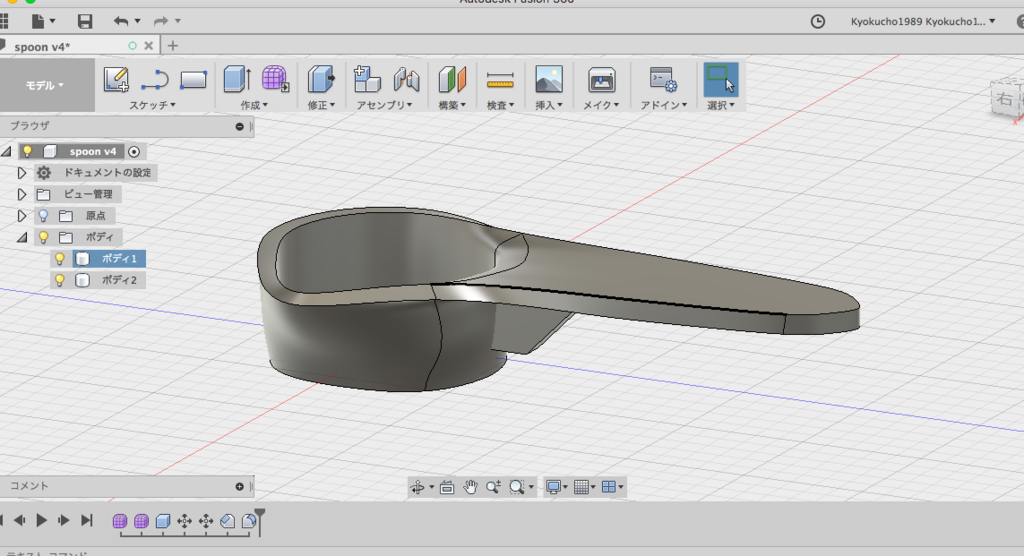Save the document with the disk icon
The image size is (1024, 556).
pos(84,22)
